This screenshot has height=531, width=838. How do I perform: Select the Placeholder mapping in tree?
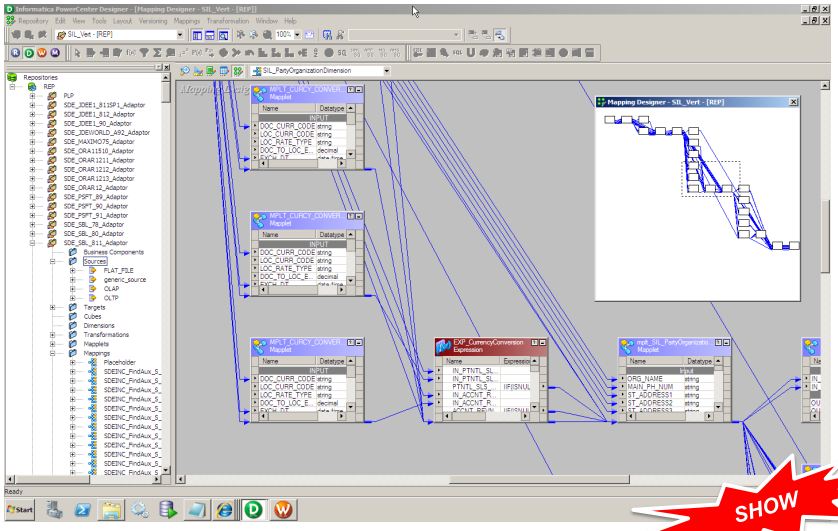click(x=119, y=362)
